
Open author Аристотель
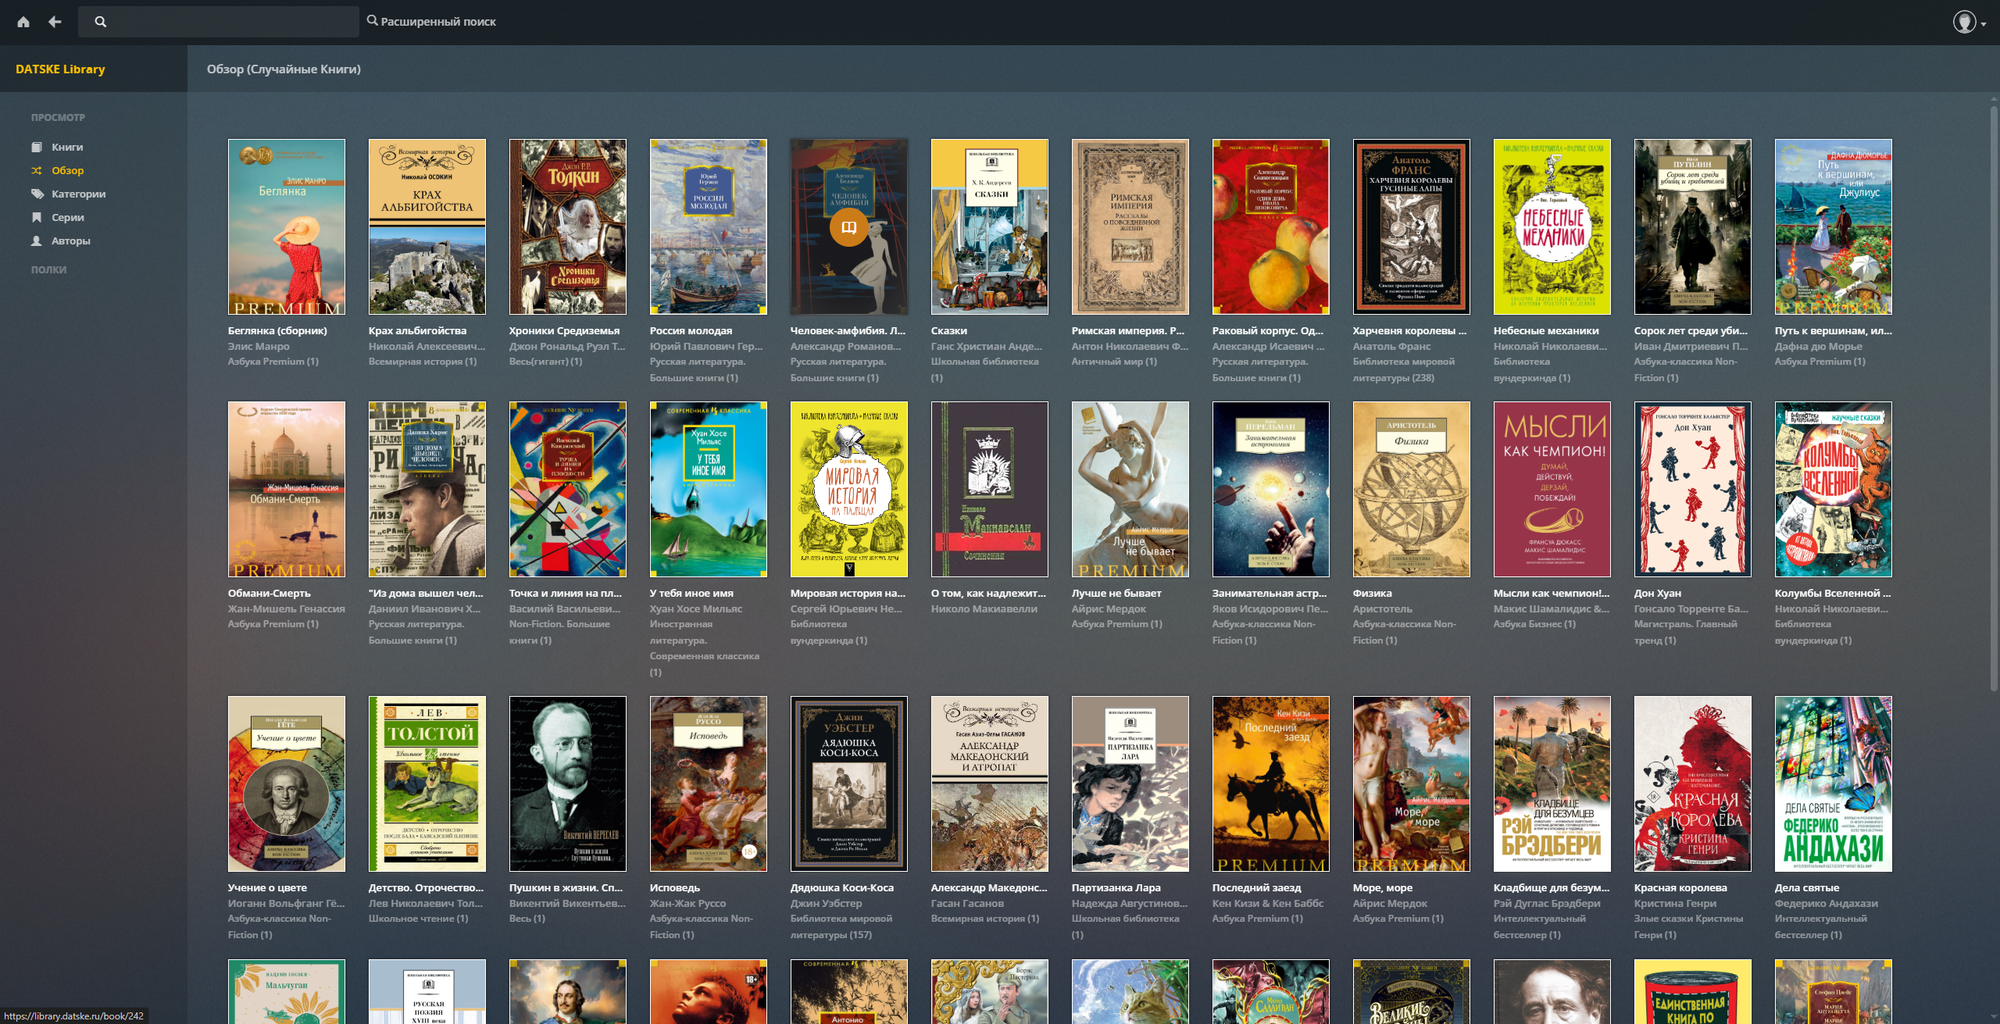[1383, 609]
